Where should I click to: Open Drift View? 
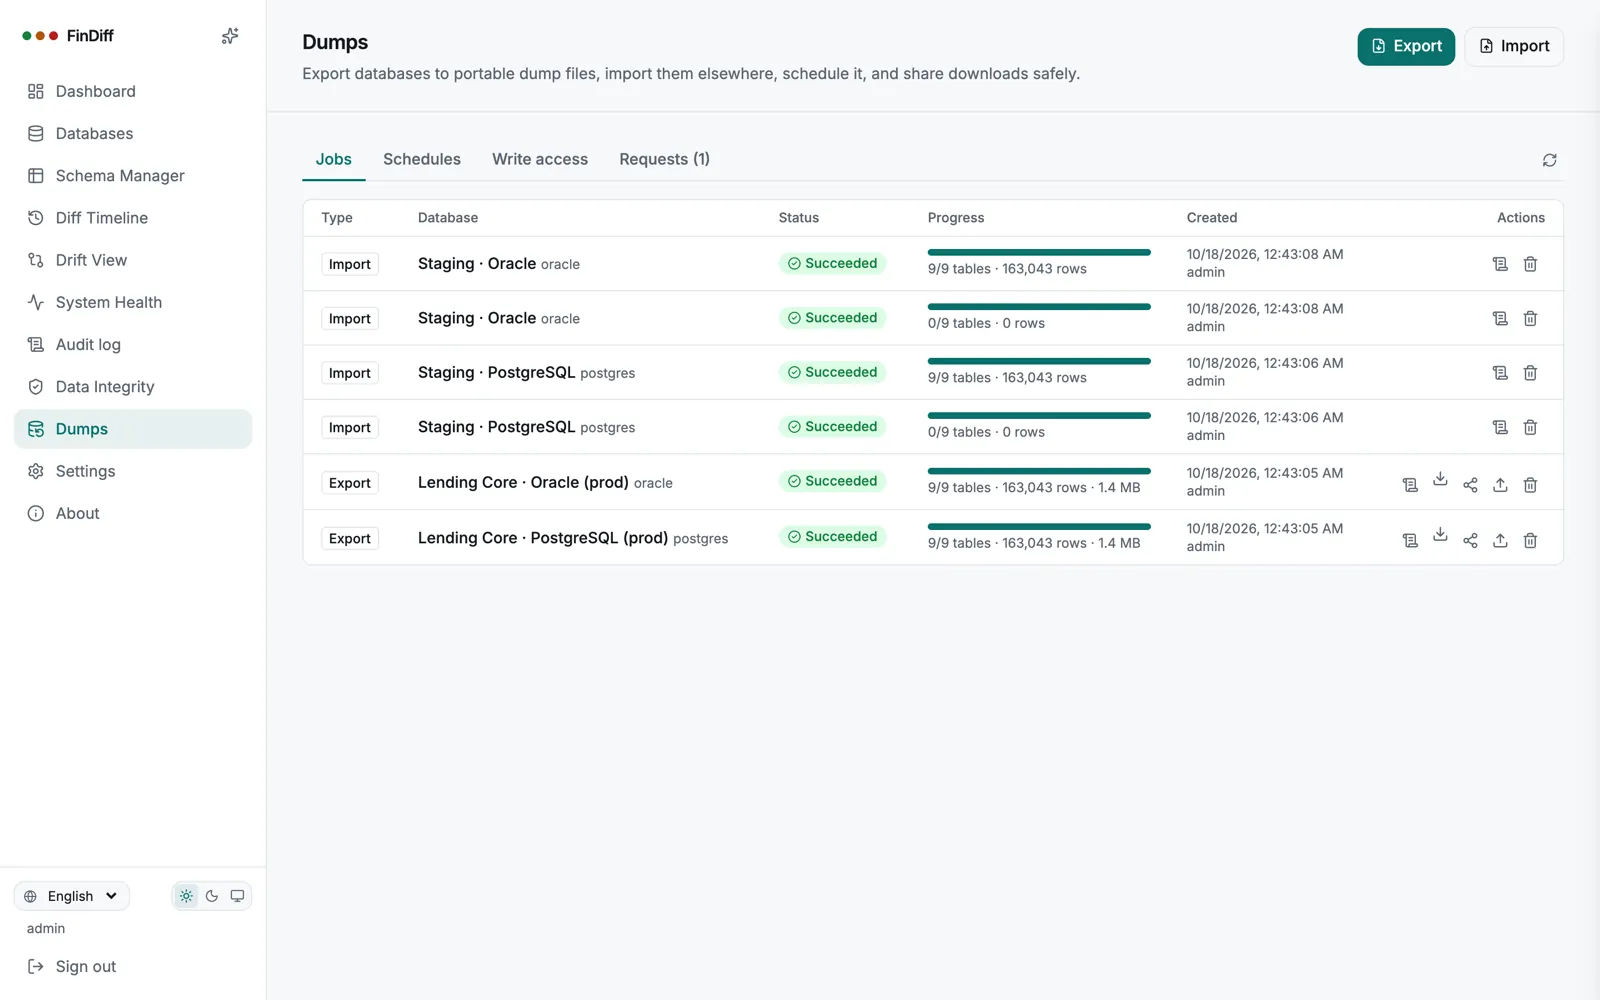coord(133,260)
